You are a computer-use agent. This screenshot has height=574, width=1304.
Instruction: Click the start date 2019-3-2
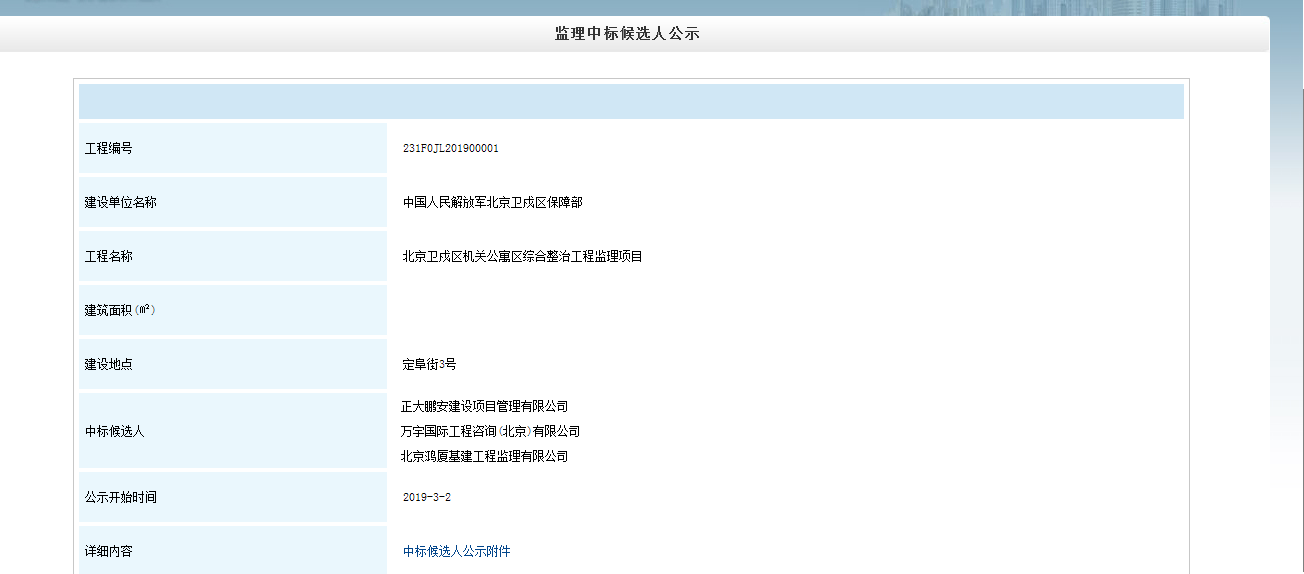tap(427, 497)
